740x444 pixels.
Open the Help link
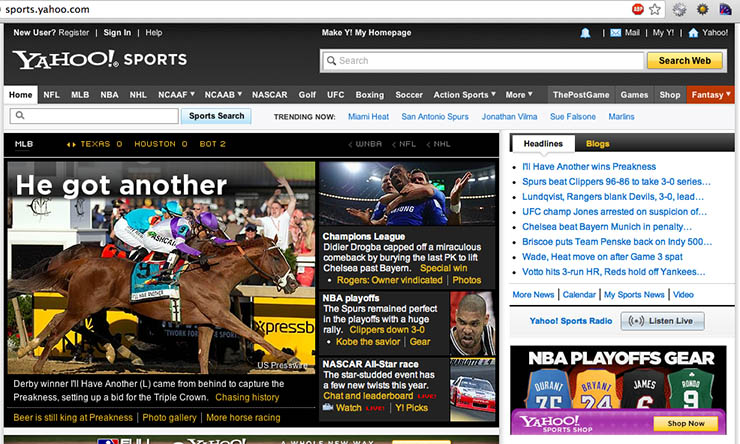153,33
